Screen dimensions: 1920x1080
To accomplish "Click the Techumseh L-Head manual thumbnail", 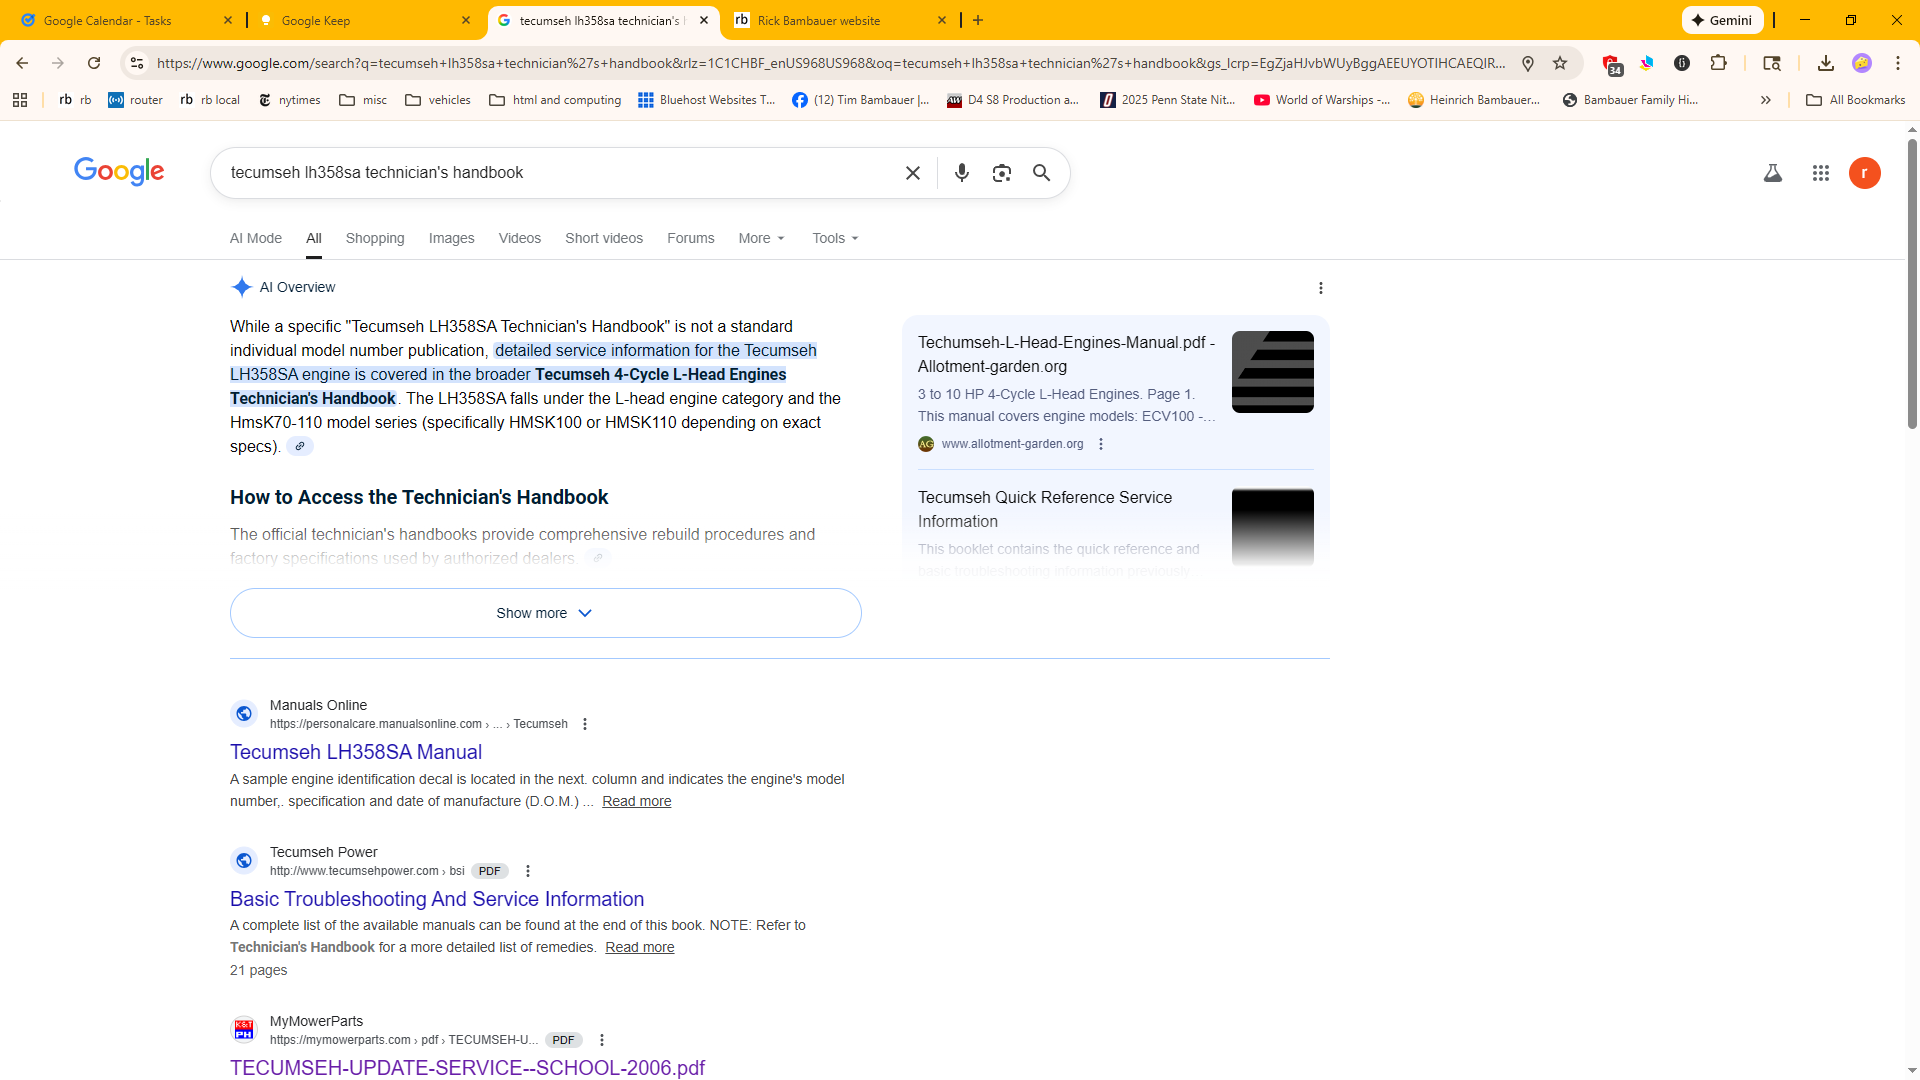I will pyautogui.click(x=1272, y=372).
